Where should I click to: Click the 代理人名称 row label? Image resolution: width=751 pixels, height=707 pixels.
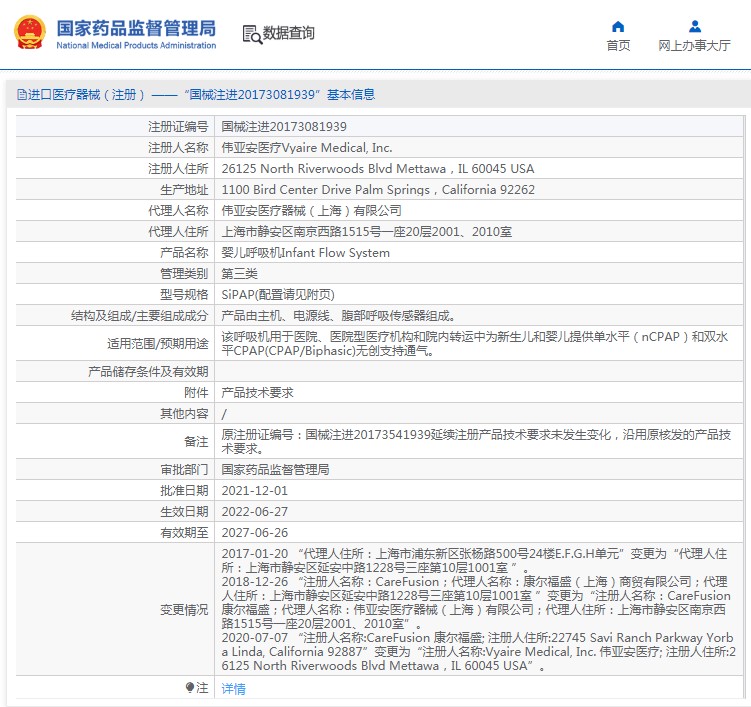pyautogui.click(x=178, y=211)
